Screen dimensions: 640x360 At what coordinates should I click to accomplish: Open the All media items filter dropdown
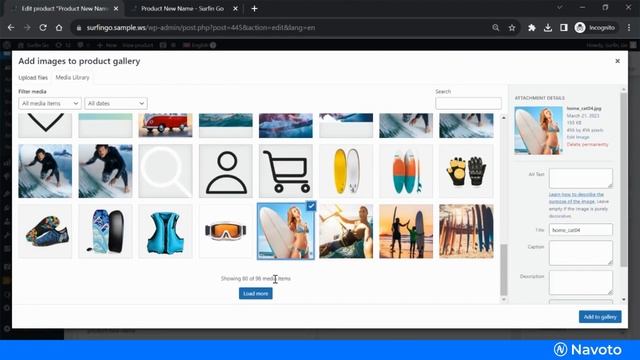click(x=50, y=104)
